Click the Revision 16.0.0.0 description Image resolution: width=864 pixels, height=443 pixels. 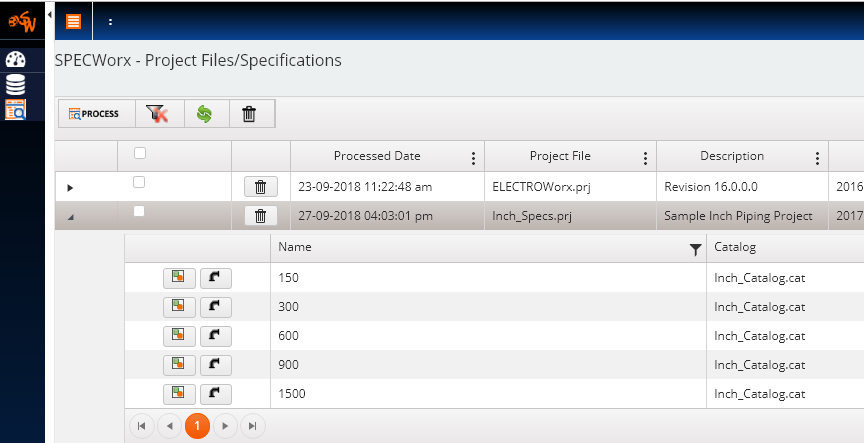[x=711, y=187]
